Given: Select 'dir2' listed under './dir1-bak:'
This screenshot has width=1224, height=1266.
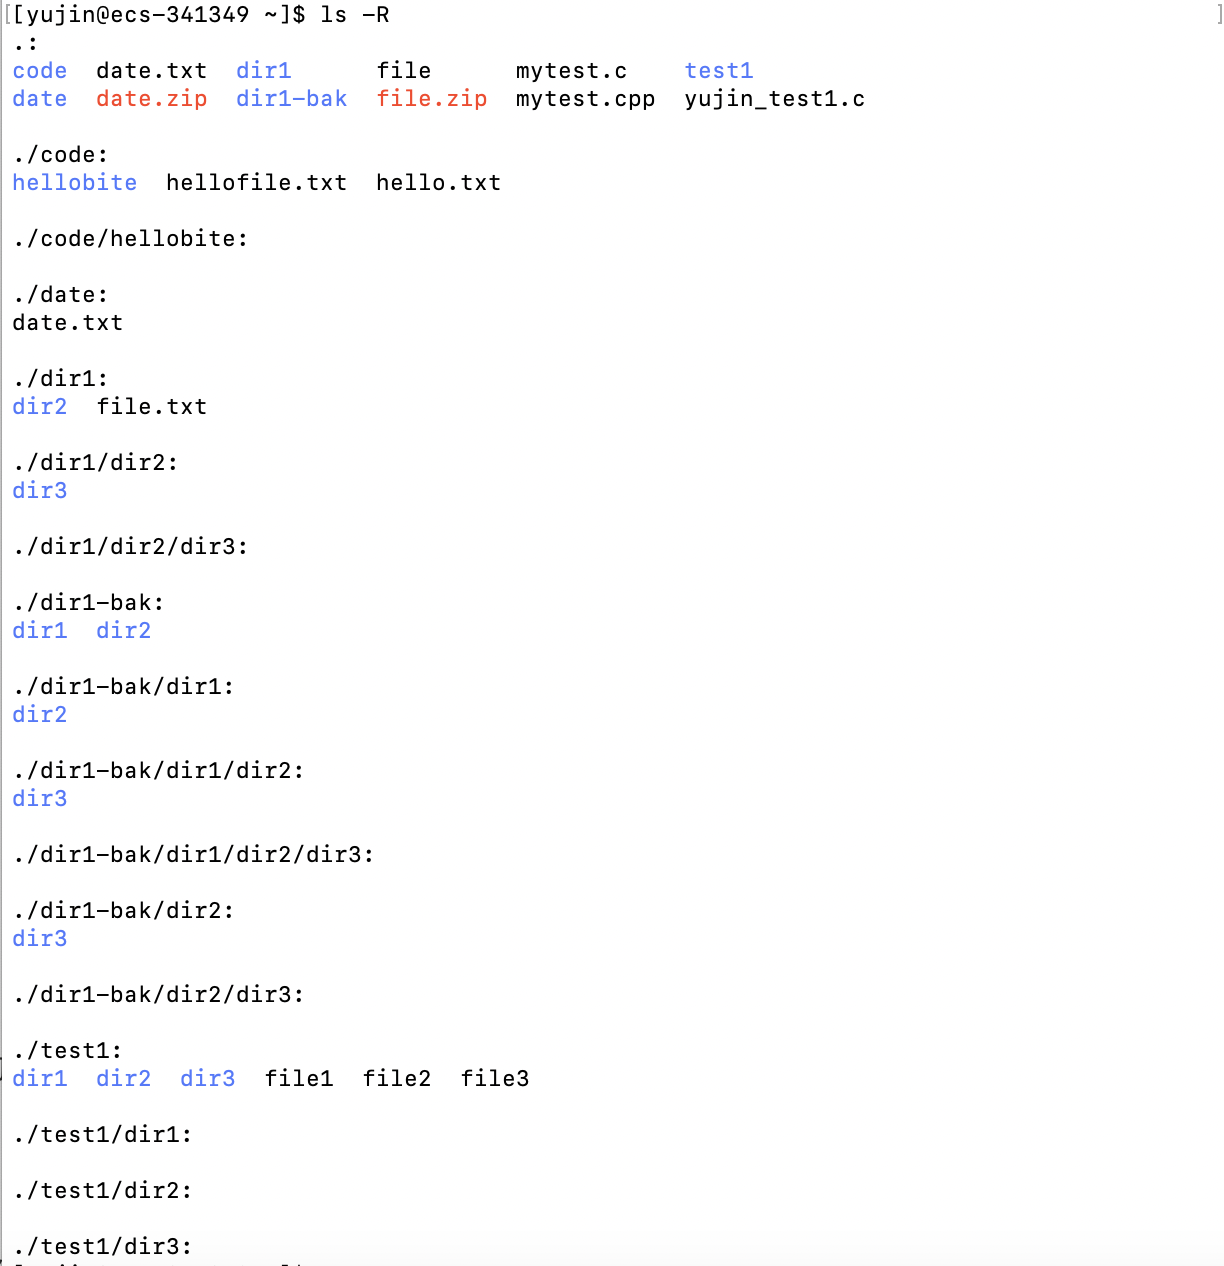Looking at the screenshot, I should coord(124,631).
